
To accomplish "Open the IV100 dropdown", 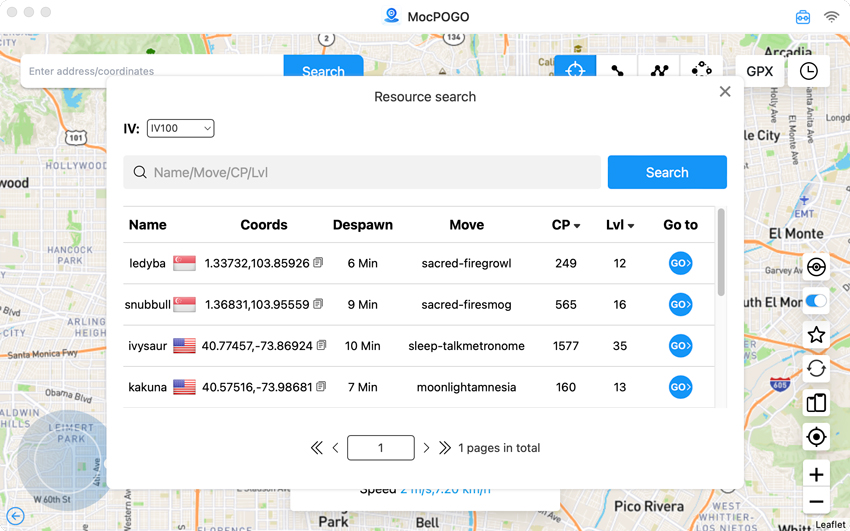I will pos(180,128).
